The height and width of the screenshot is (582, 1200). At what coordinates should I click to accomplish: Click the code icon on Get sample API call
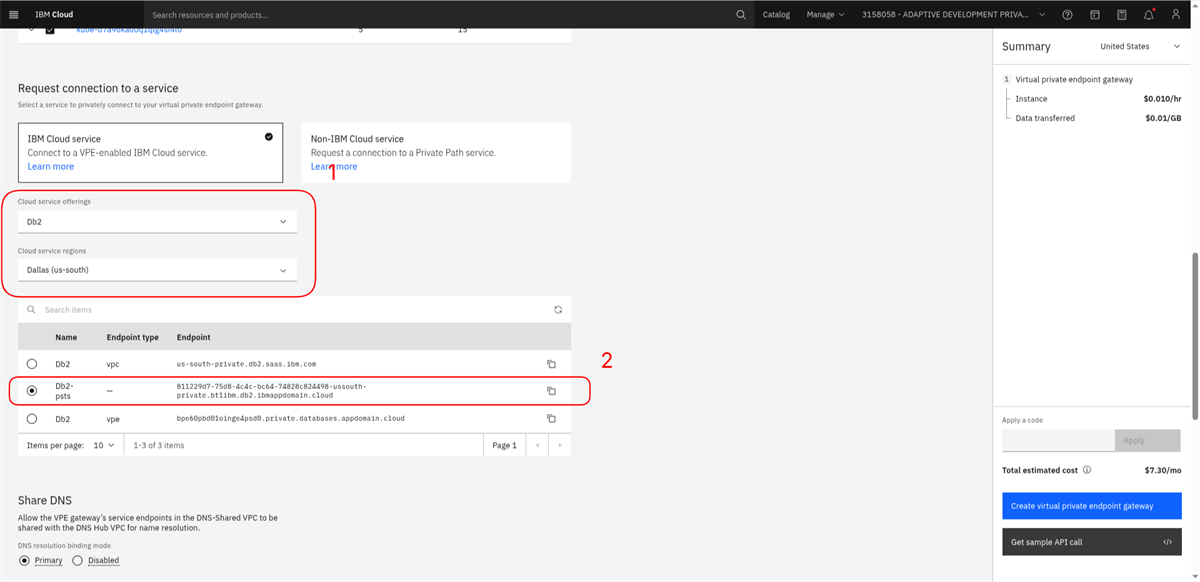point(1167,542)
